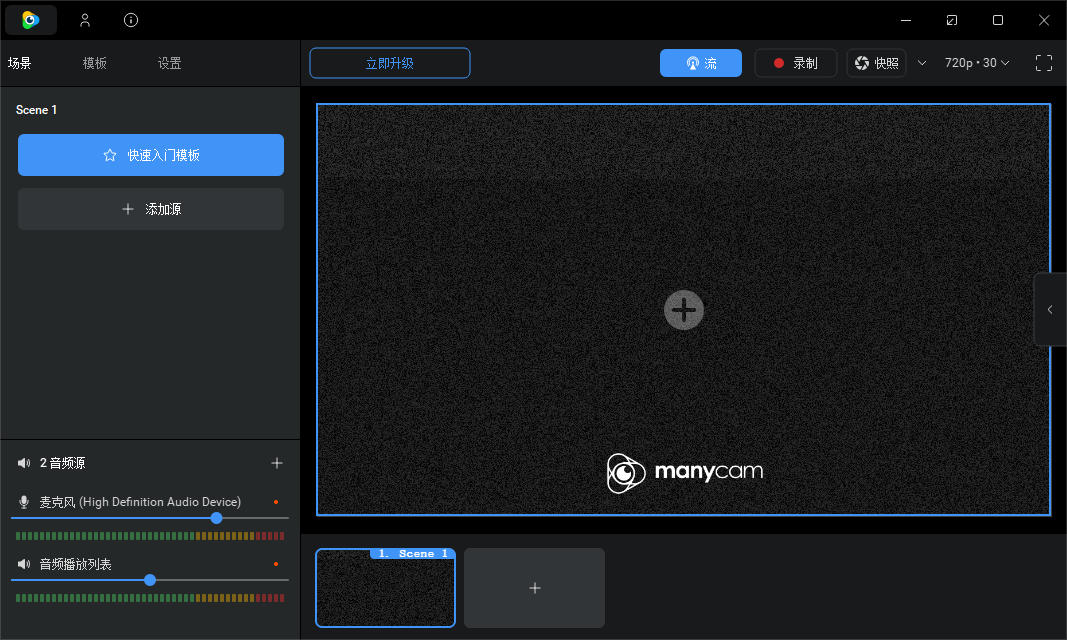Click the red dot next to 音频播放列表
1067x640 pixels.
(276, 564)
